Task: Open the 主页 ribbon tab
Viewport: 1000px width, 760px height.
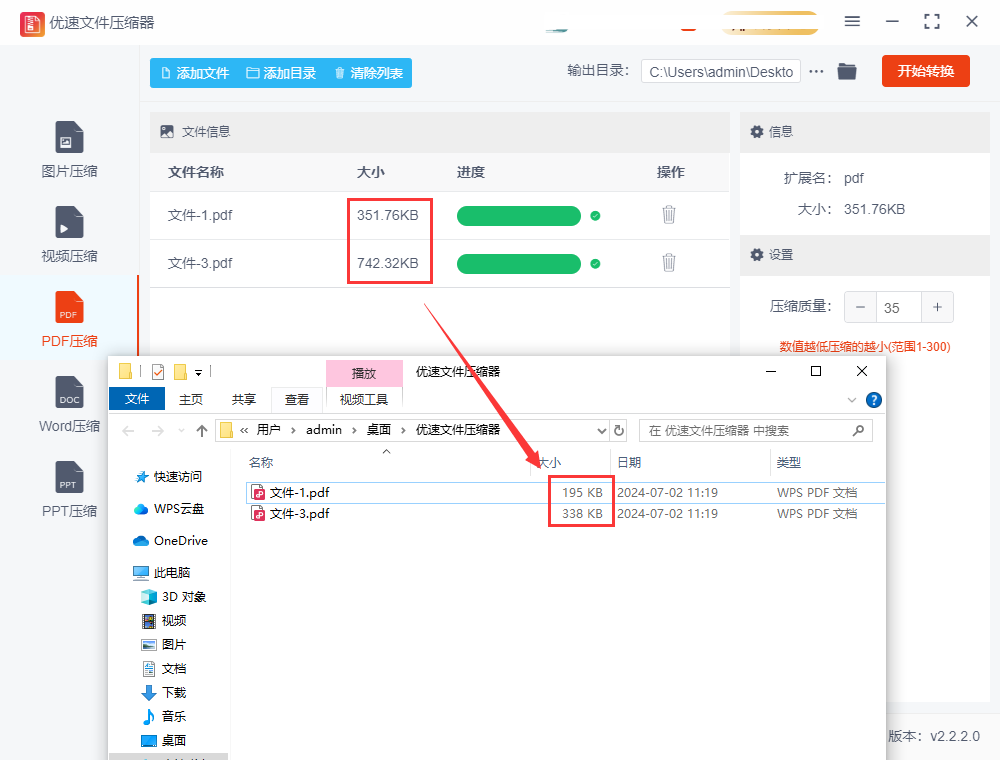Action: coord(191,400)
